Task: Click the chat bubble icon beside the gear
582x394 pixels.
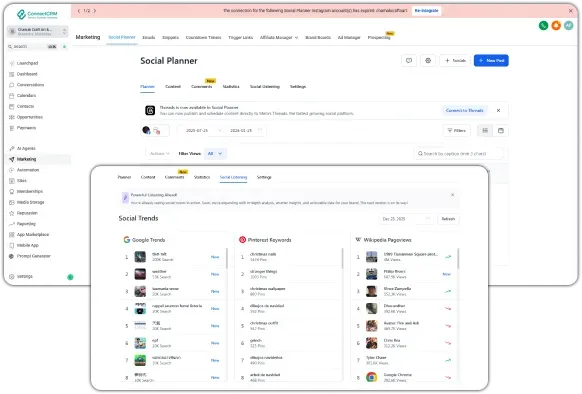Action: pos(409,61)
